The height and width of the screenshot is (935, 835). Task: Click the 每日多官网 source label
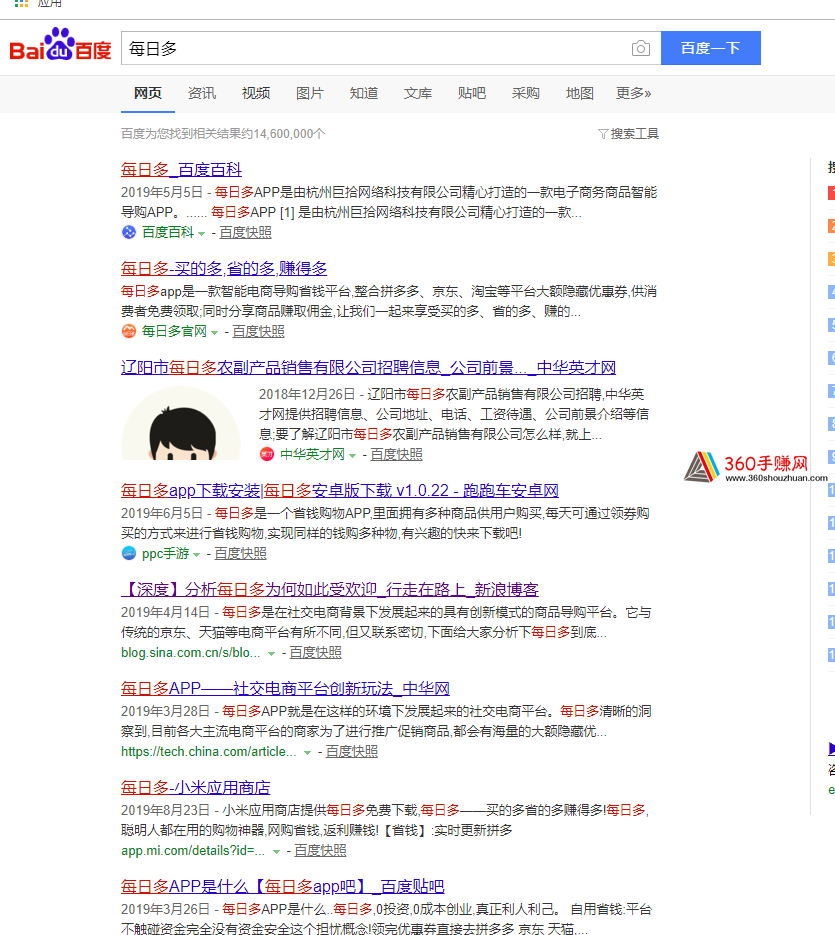(174, 332)
